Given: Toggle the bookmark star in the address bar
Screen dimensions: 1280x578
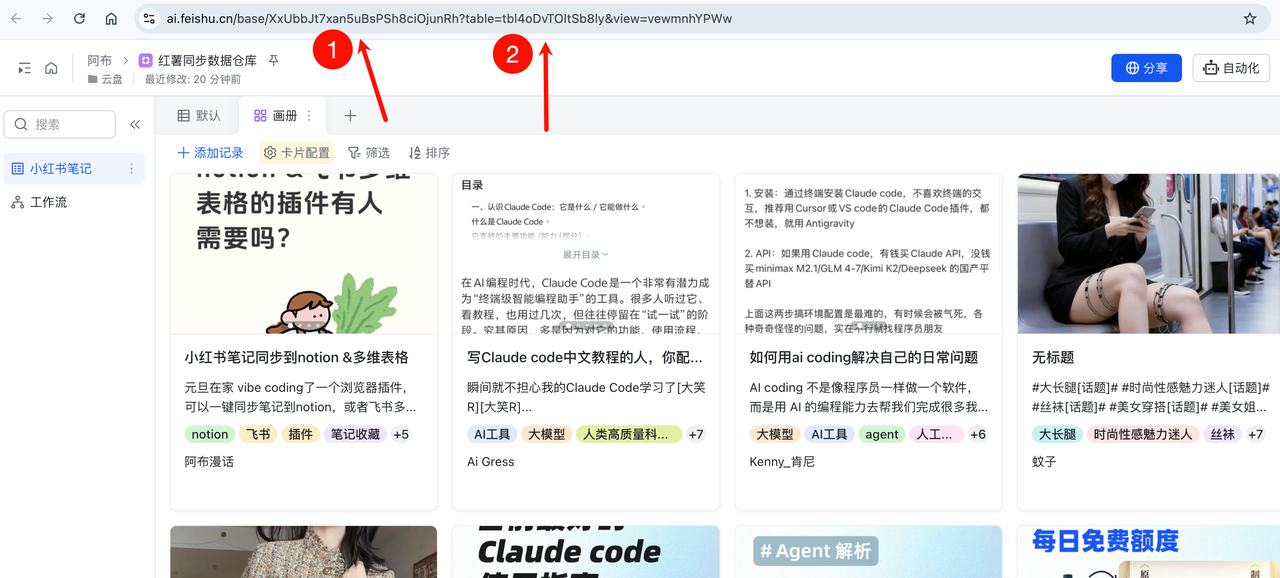Looking at the screenshot, I should (x=1249, y=18).
